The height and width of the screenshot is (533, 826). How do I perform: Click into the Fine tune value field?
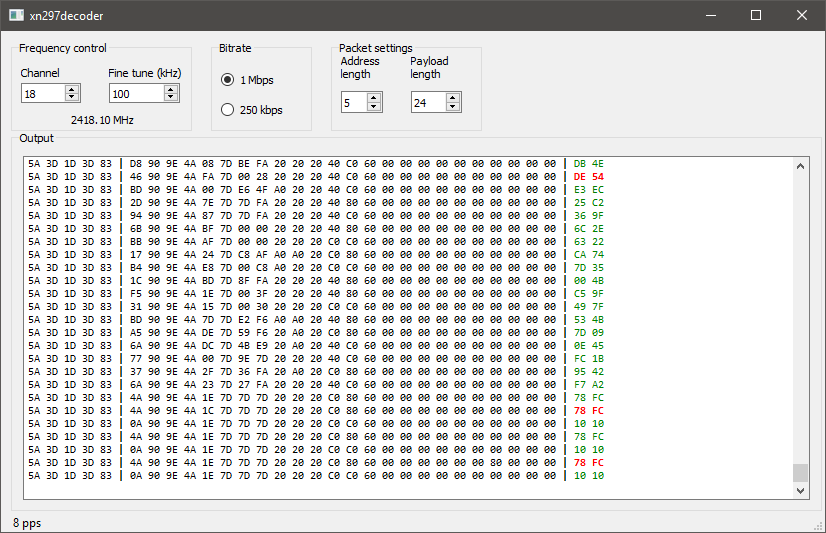click(x=137, y=94)
